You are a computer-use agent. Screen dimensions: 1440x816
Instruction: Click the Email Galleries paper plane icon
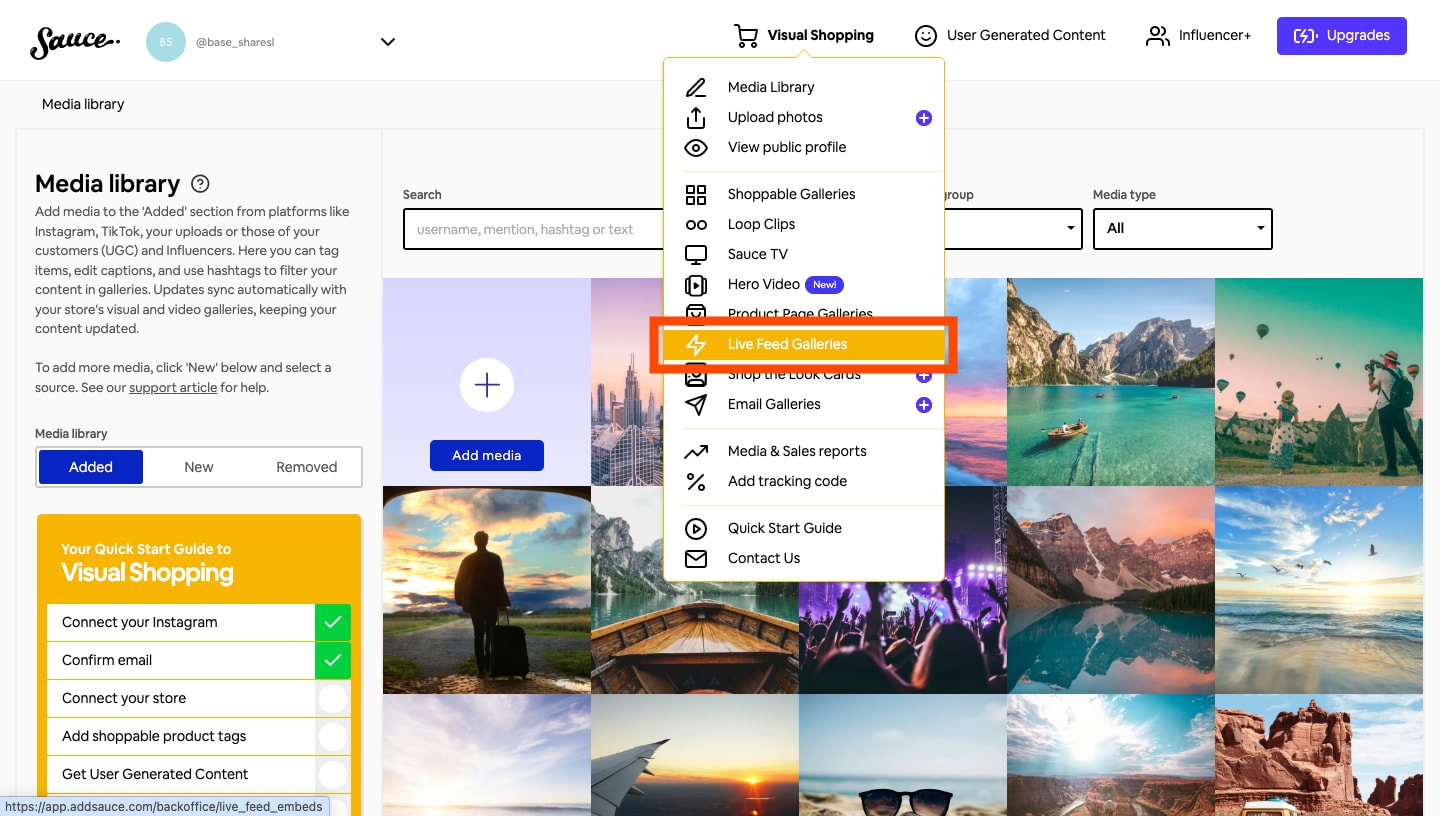[x=696, y=404]
